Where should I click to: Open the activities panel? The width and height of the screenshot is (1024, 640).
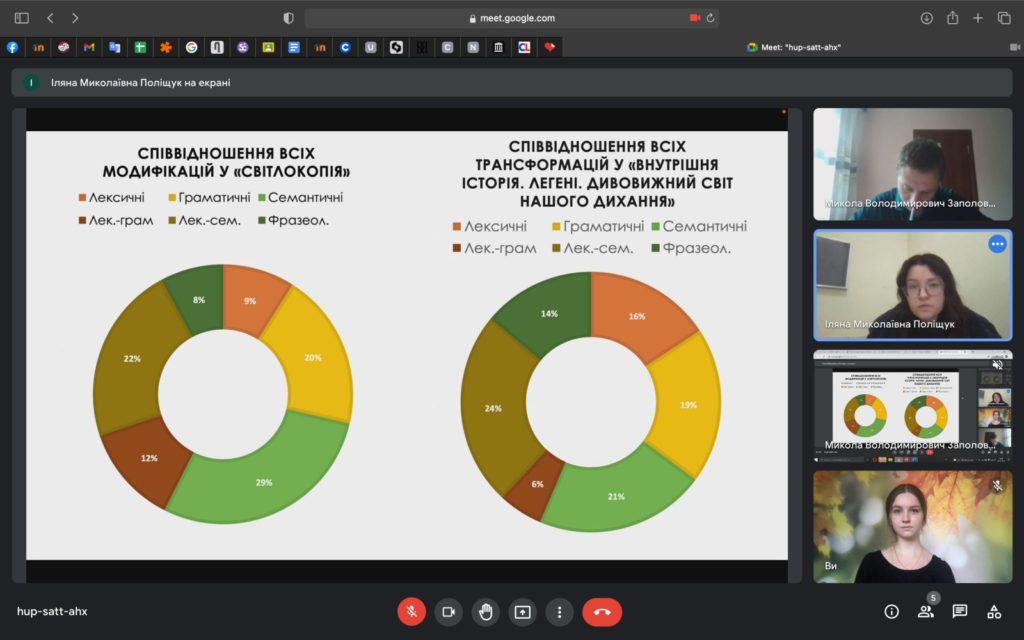(x=994, y=612)
